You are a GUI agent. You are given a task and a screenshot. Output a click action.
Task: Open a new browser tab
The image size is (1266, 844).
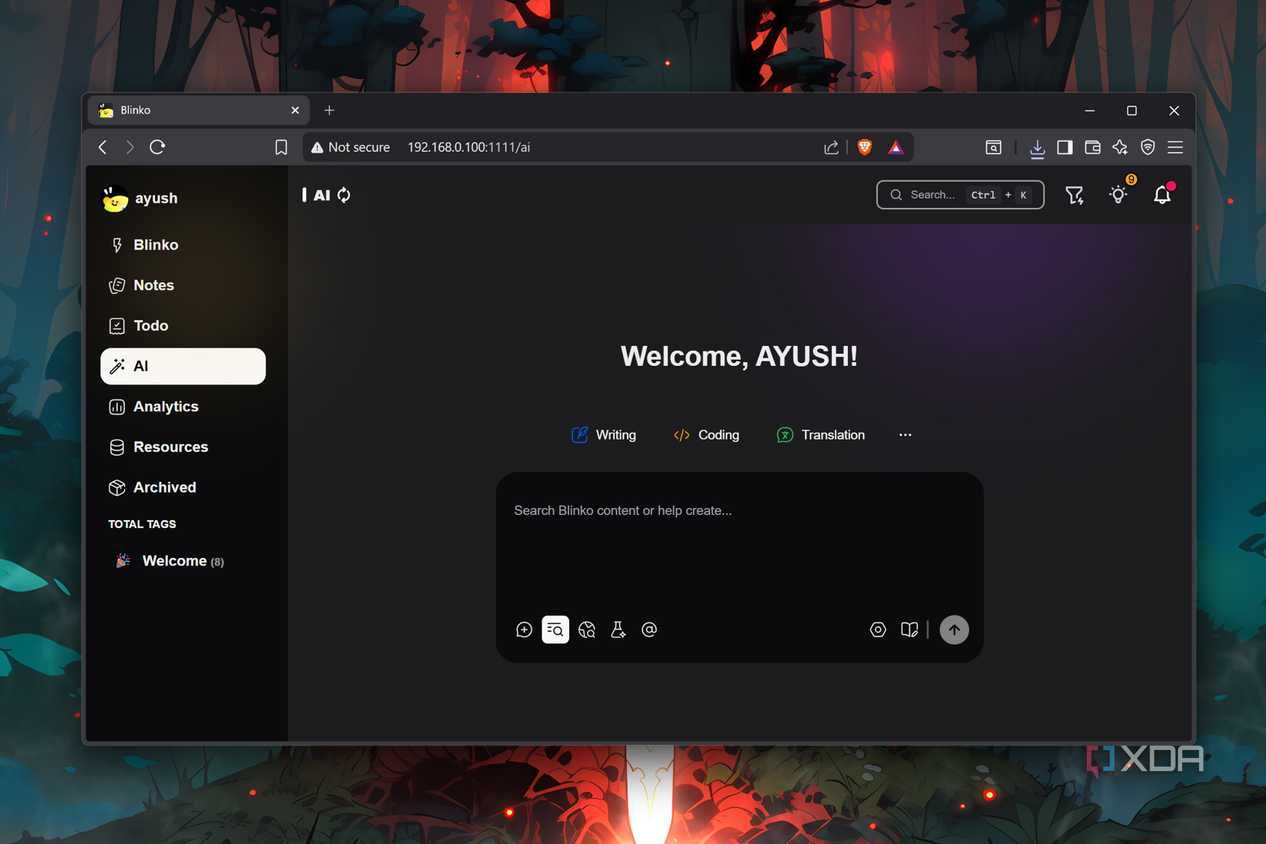tap(329, 110)
